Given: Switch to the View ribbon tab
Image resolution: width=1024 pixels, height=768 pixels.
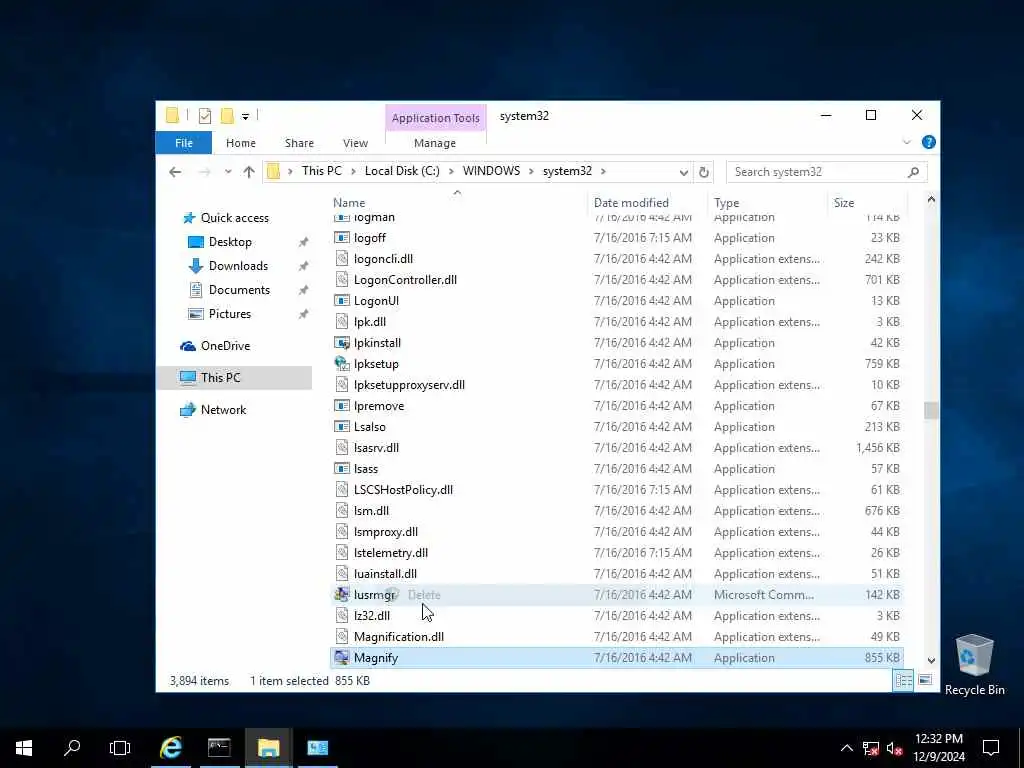Looking at the screenshot, I should (x=355, y=143).
